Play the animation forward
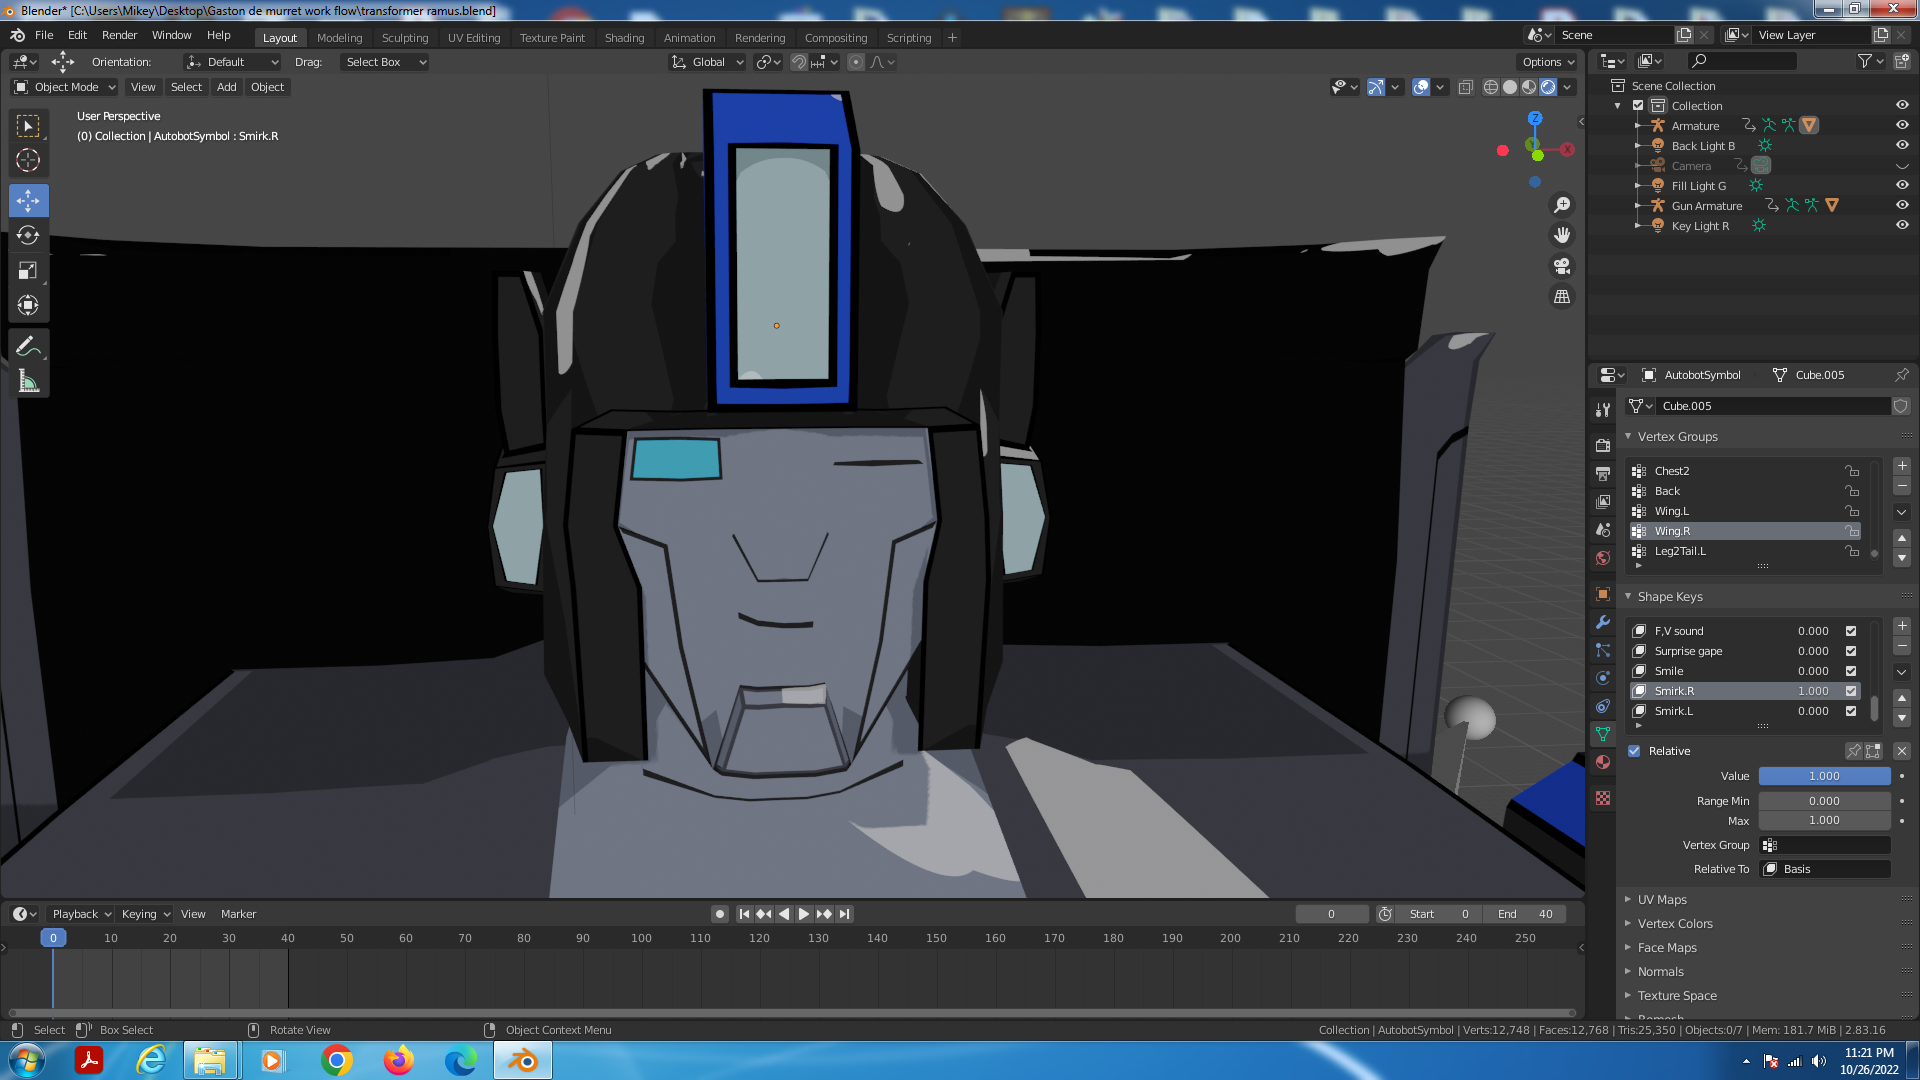The width and height of the screenshot is (1920, 1080). pos(803,914)
